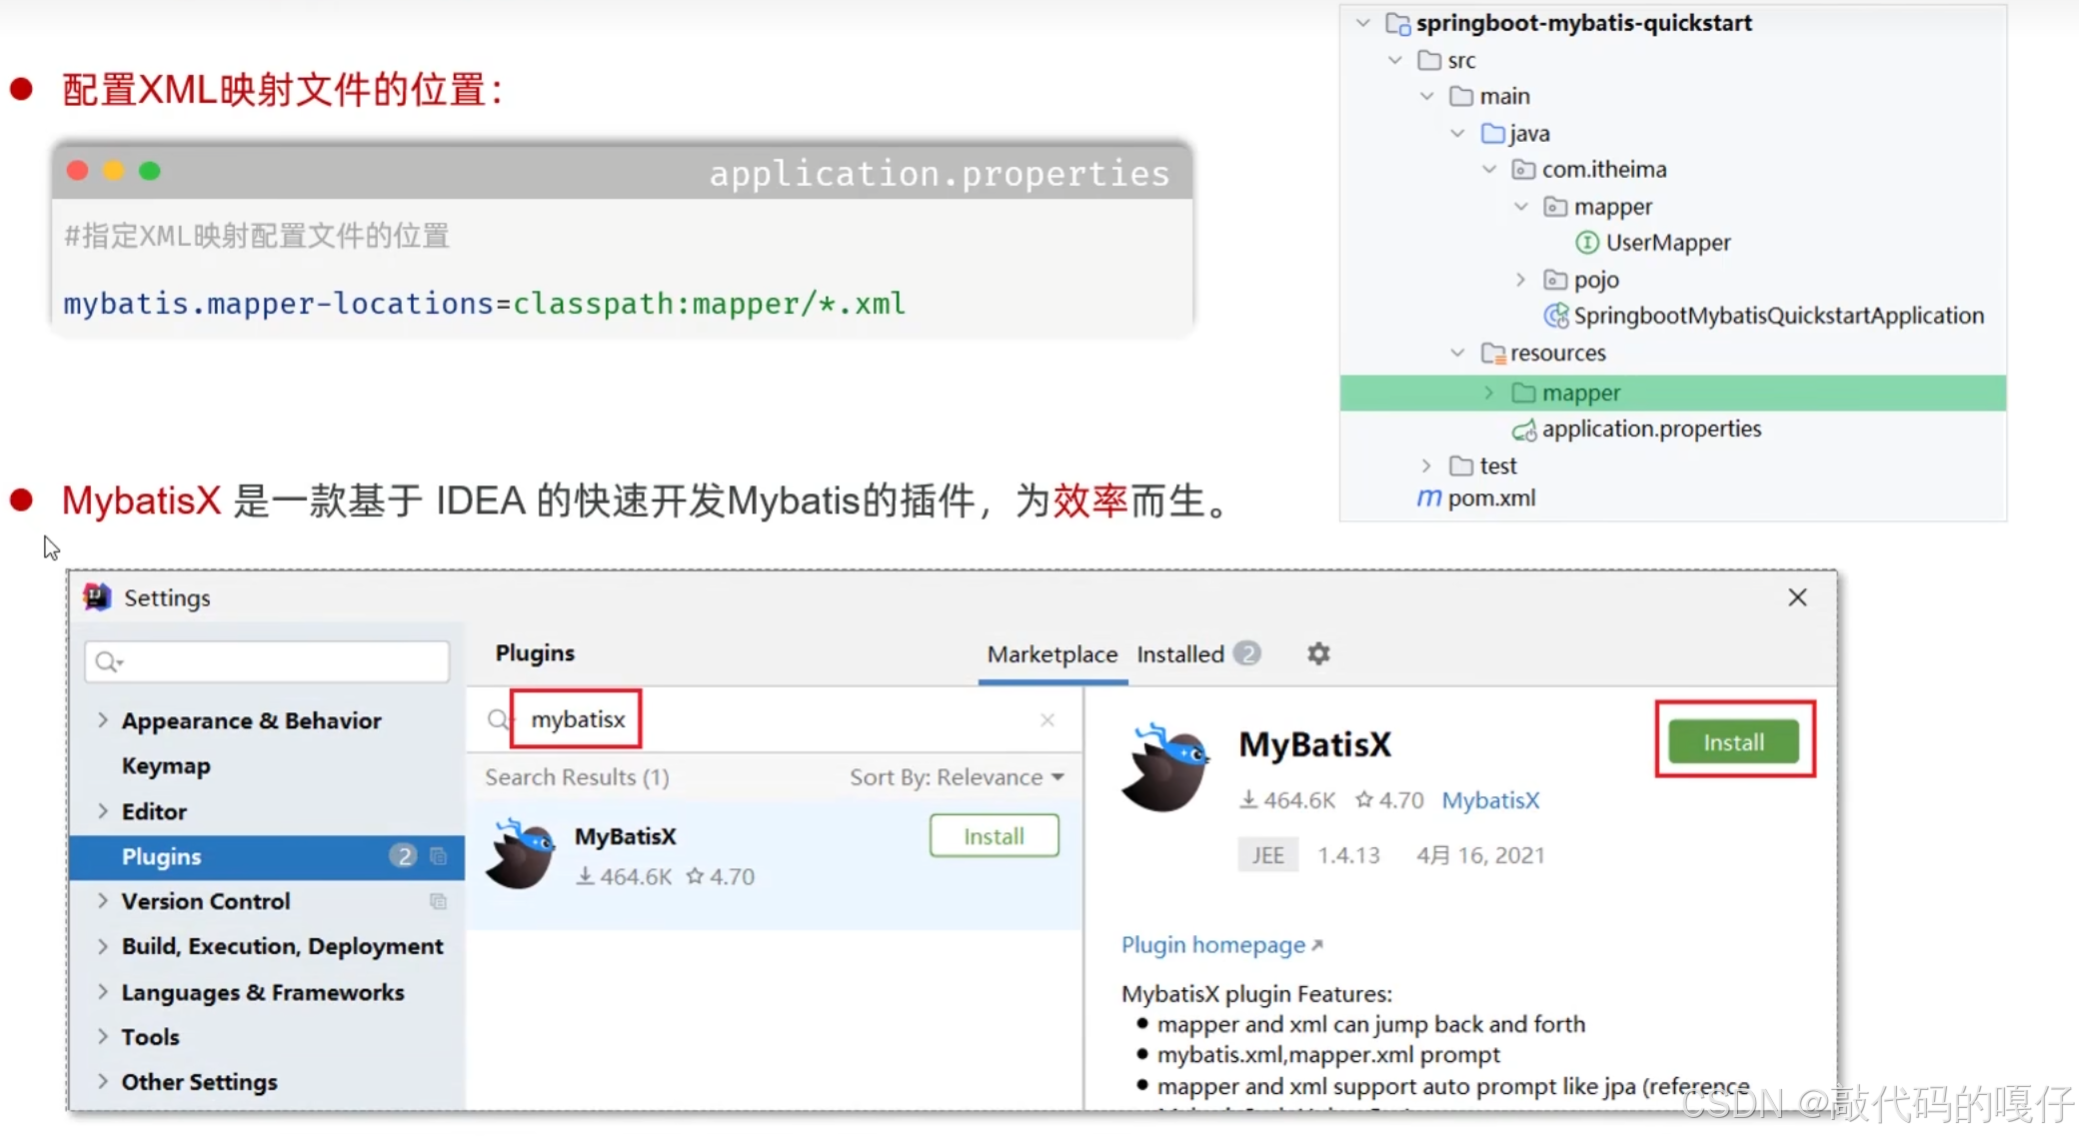This screenshot has height=1138, width=2079.
Task: Expand the Appearance & Behavior settings section
Action: (x=103, y=720)
